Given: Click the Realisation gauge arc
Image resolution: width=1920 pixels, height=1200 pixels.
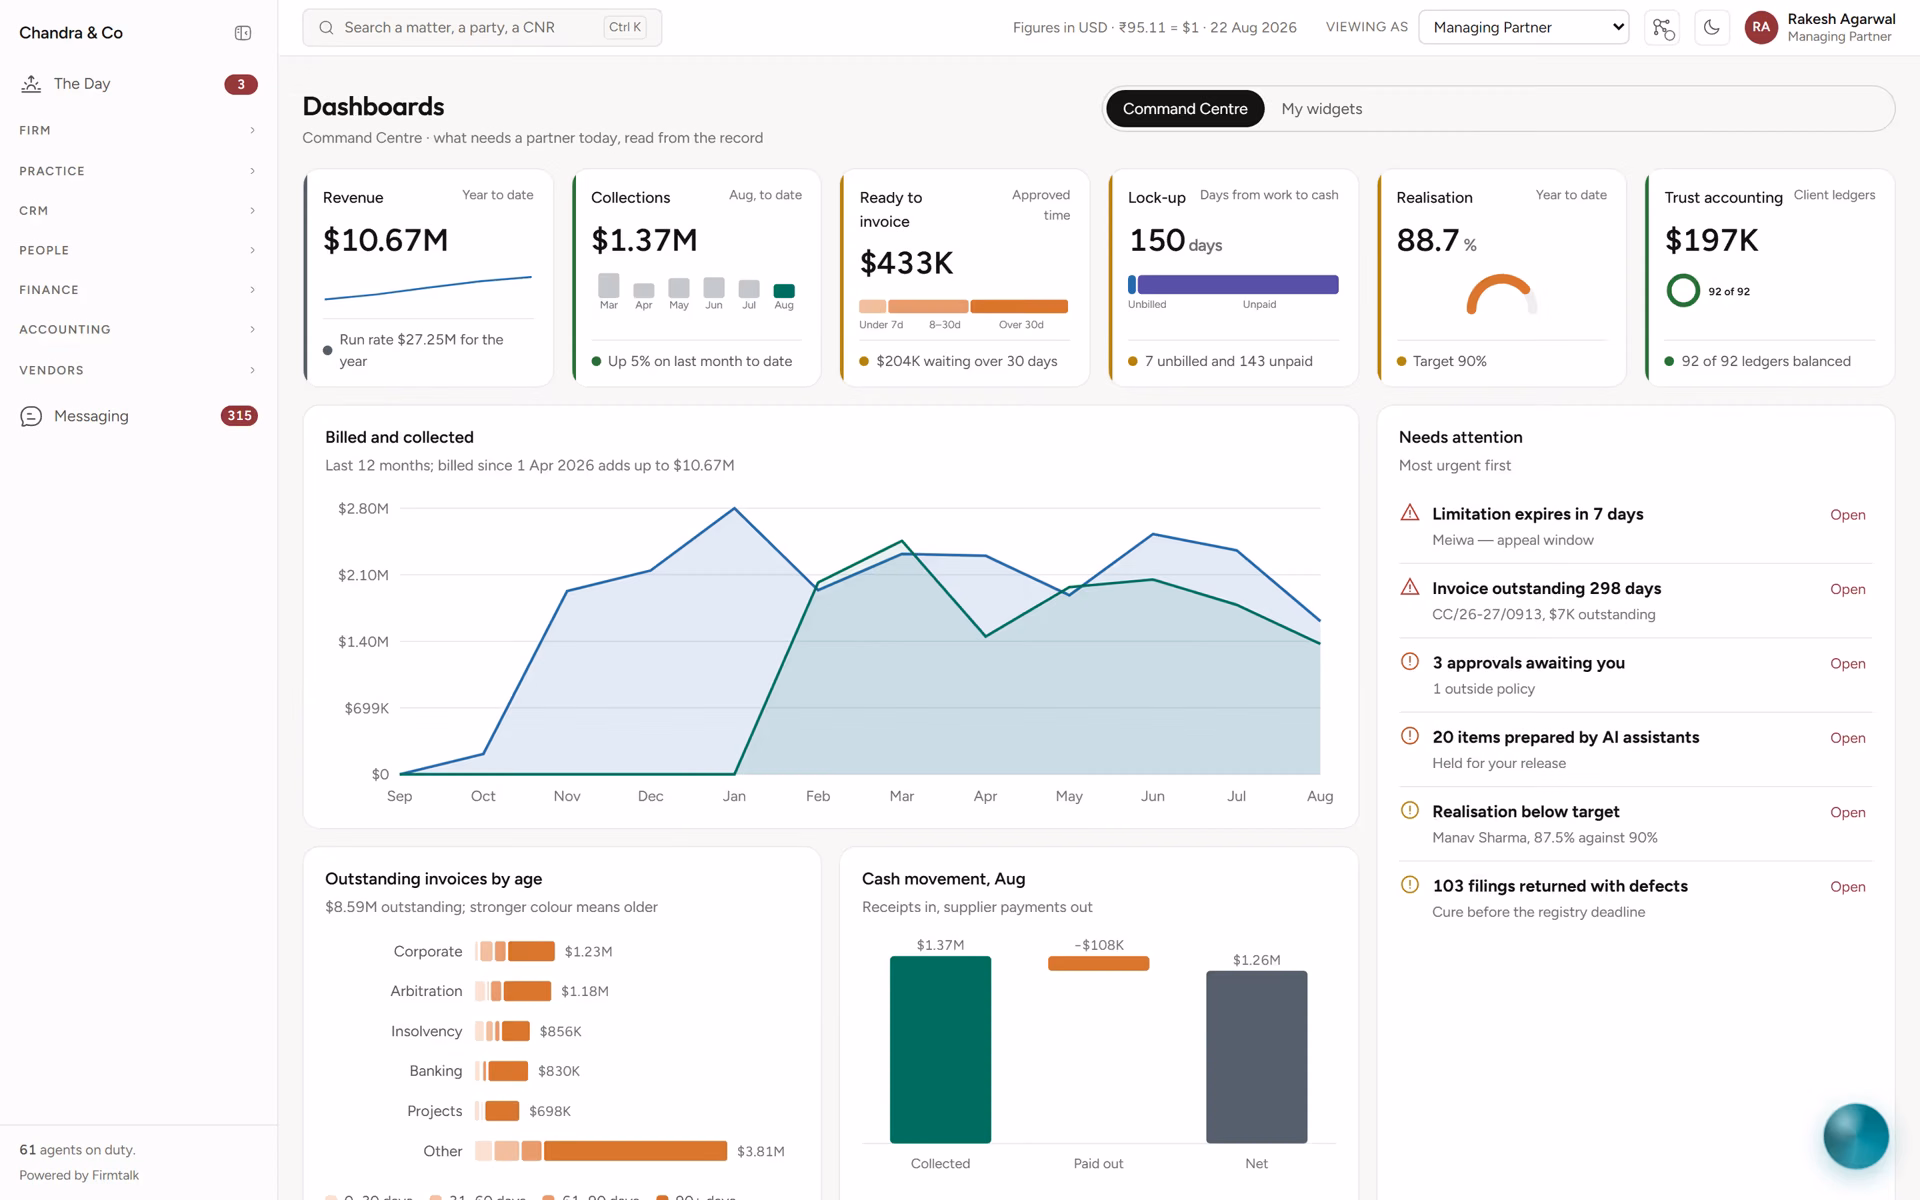Looking at the screenshot, I should [1500, 294].
